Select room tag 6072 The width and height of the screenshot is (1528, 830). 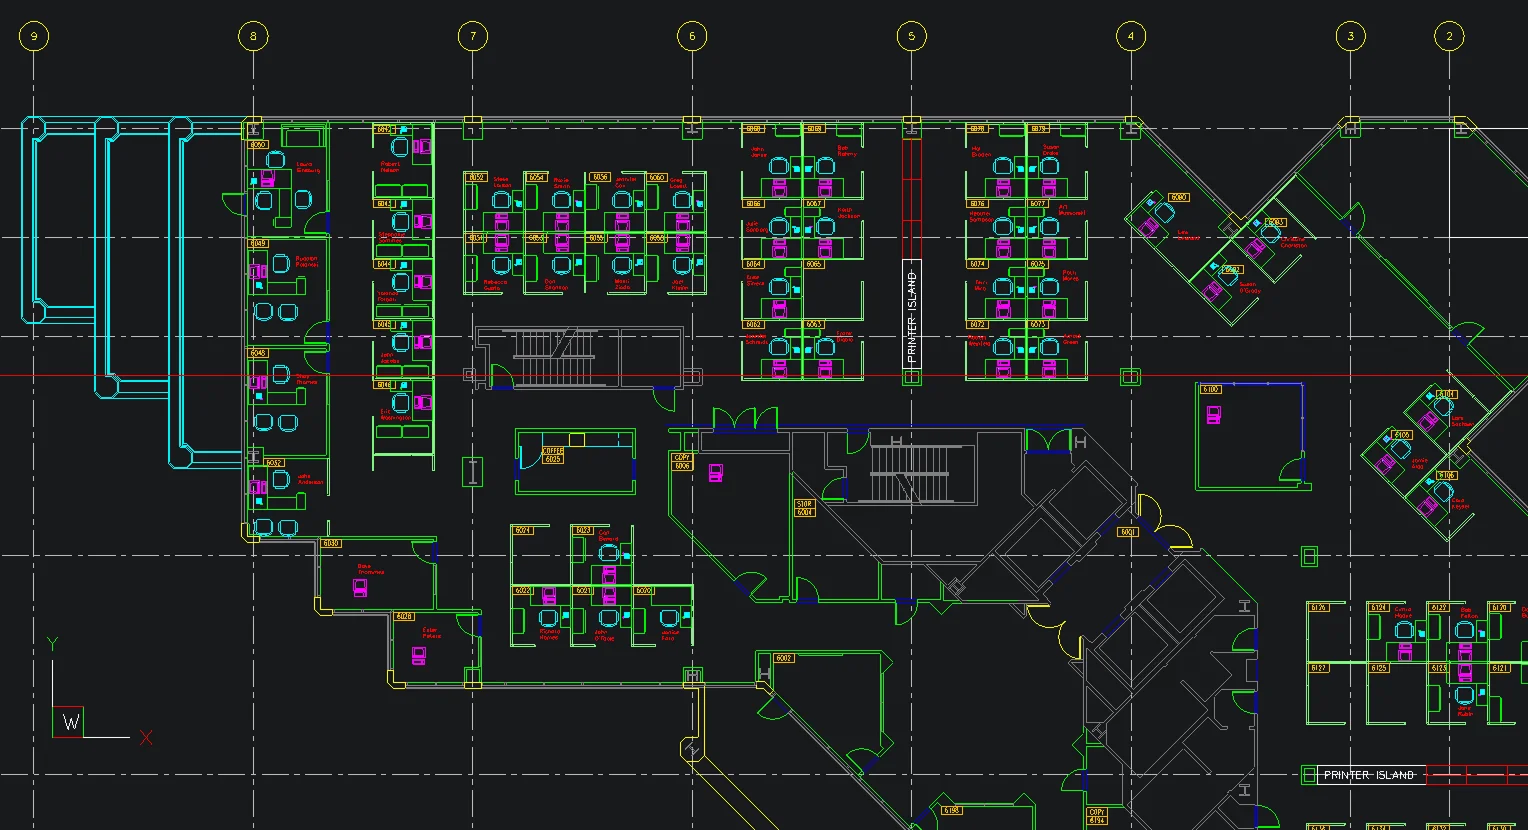[978, 324]
